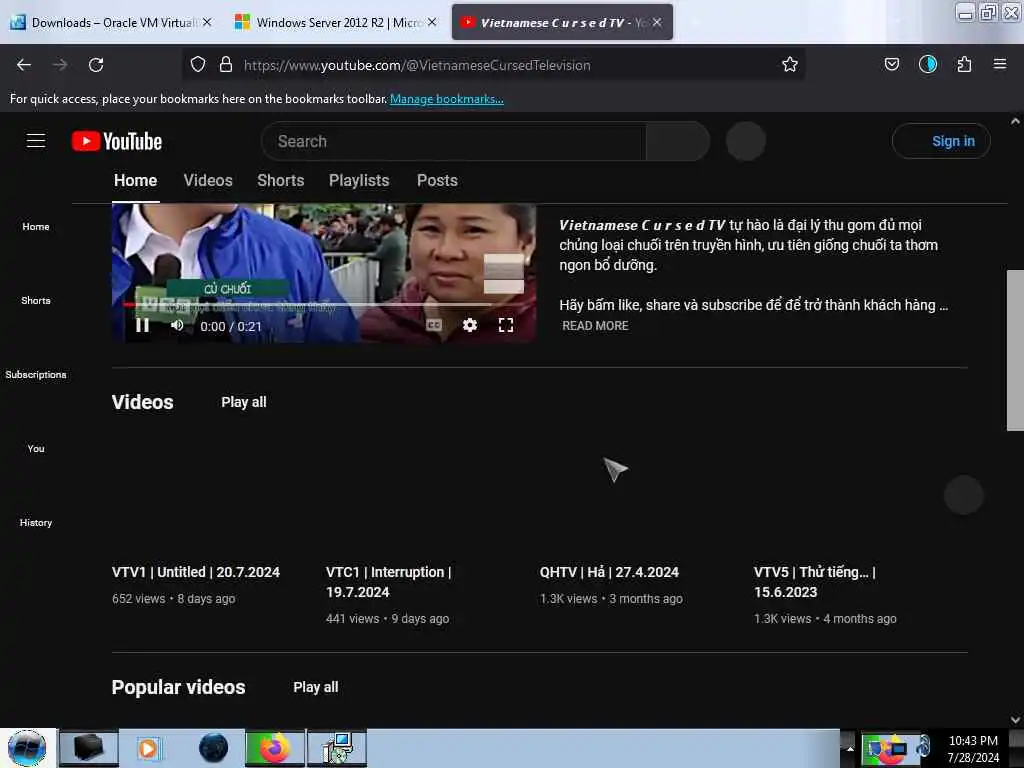Open video VTC1 | Interruption | 19.7.2024
Image resolution: width=1024 pixels, height=768 pixels.
pos(389,582)
